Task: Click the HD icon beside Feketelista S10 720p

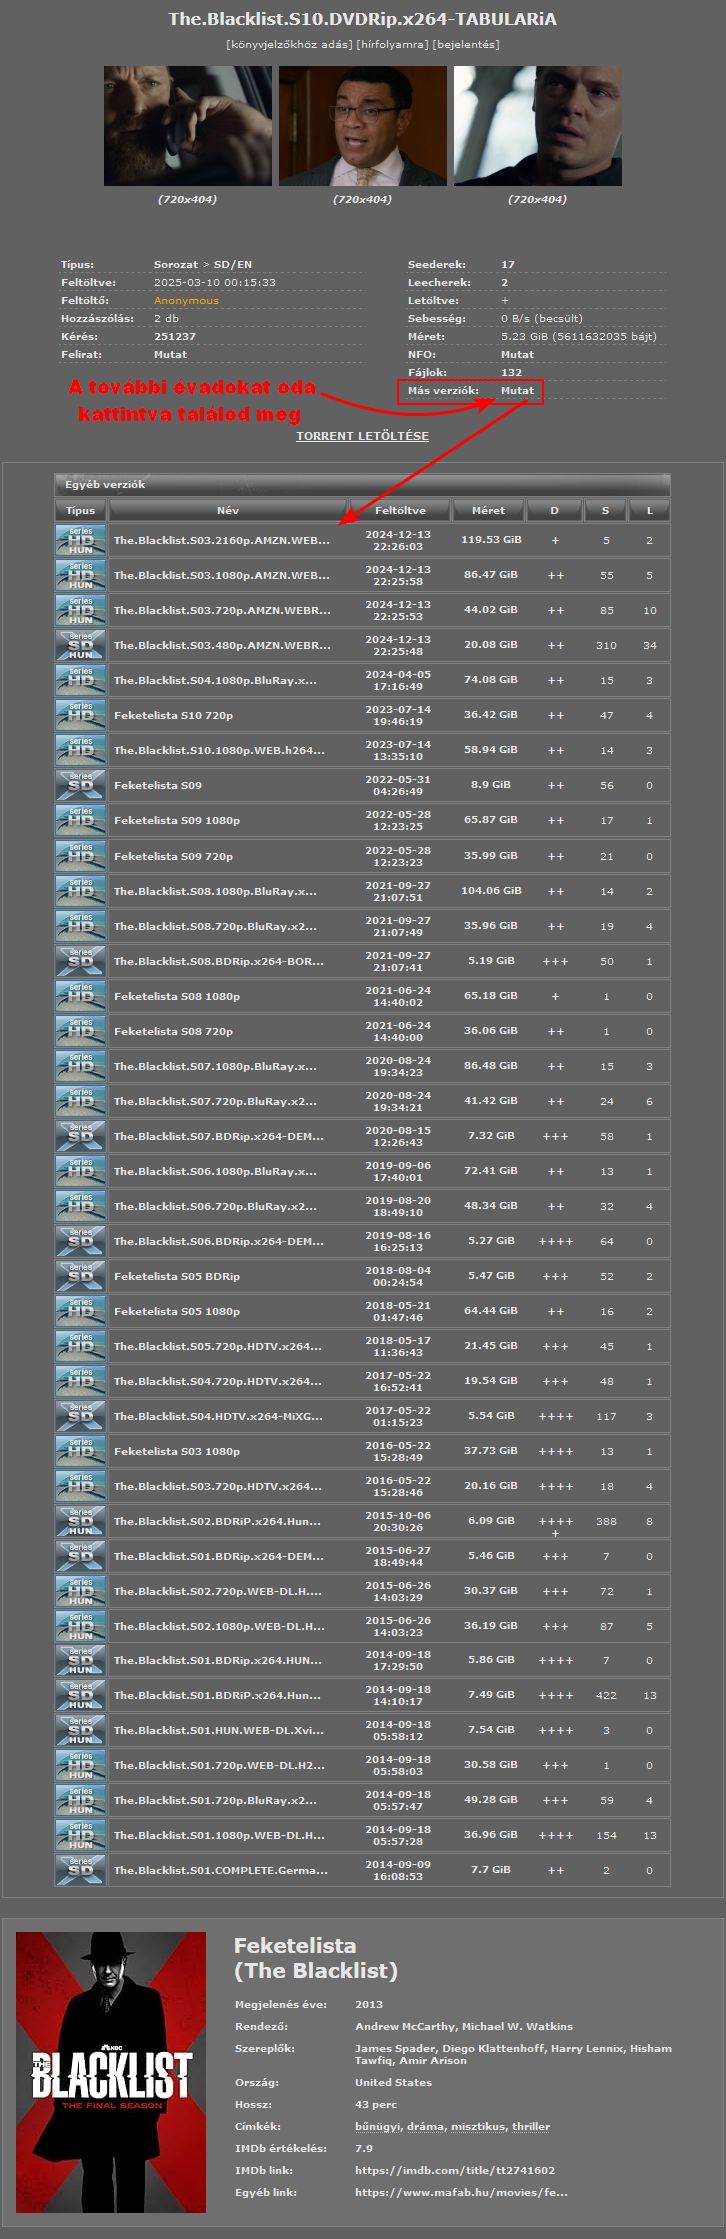Action: pyautogui.click(x=81, y=715)
